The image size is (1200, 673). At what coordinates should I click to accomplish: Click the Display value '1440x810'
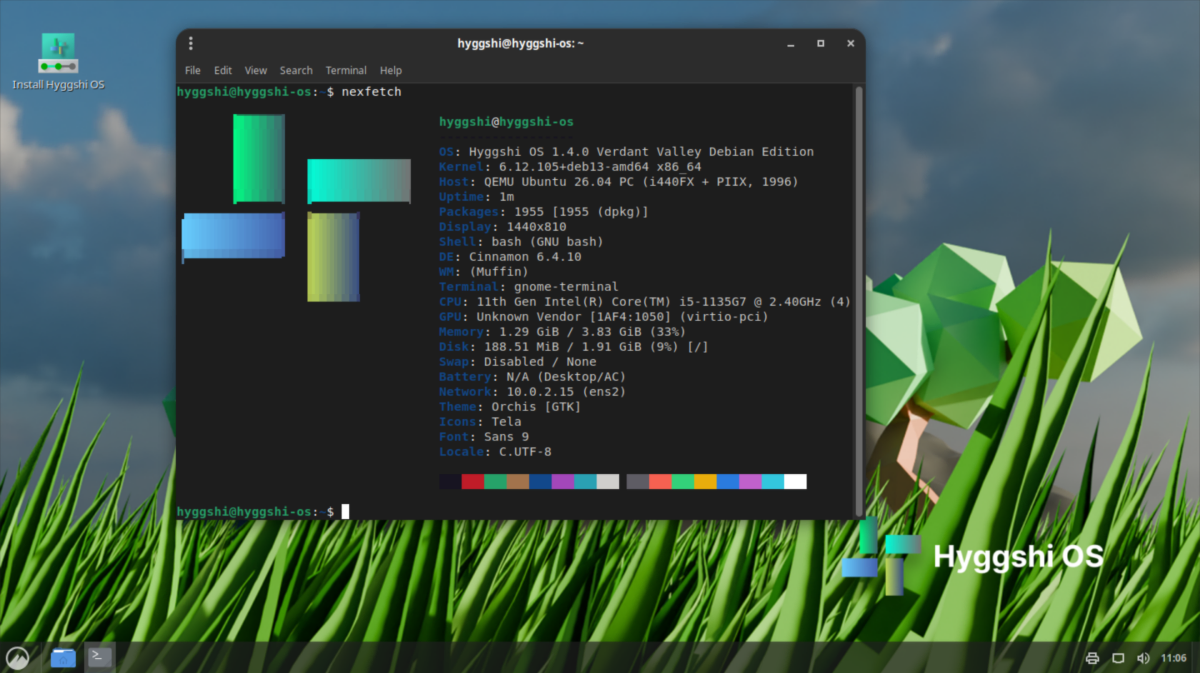(x=536, y=227)
